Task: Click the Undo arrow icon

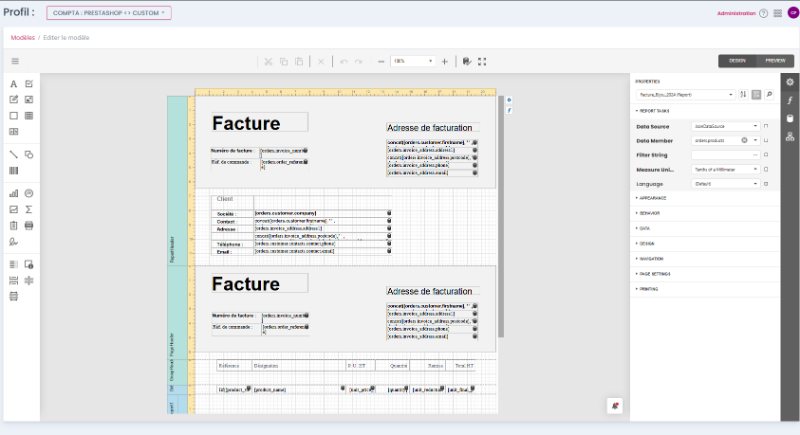Action: click(344, 62)
